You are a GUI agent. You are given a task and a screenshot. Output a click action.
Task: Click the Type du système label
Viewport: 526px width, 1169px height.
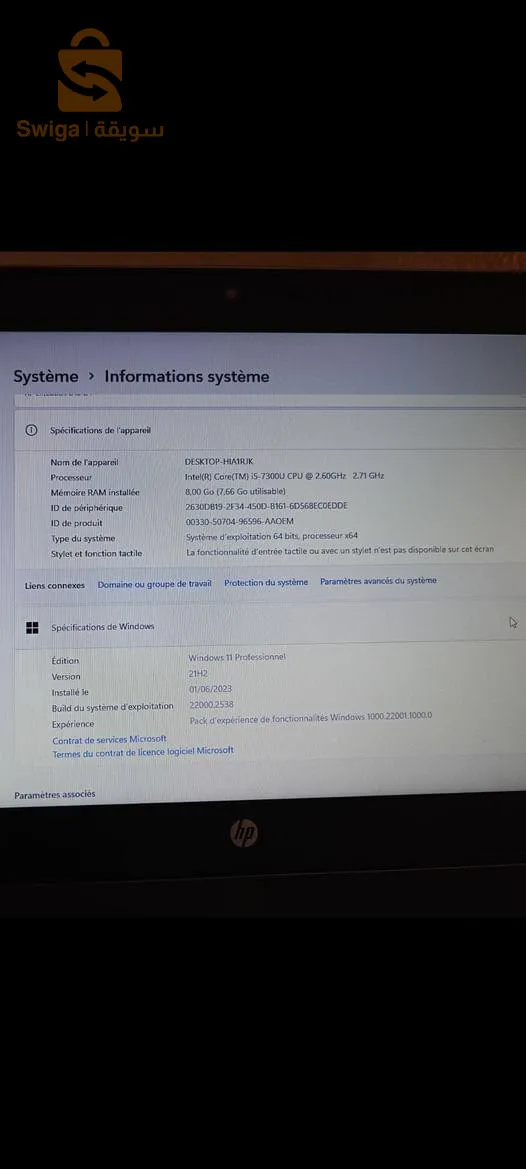83,538
